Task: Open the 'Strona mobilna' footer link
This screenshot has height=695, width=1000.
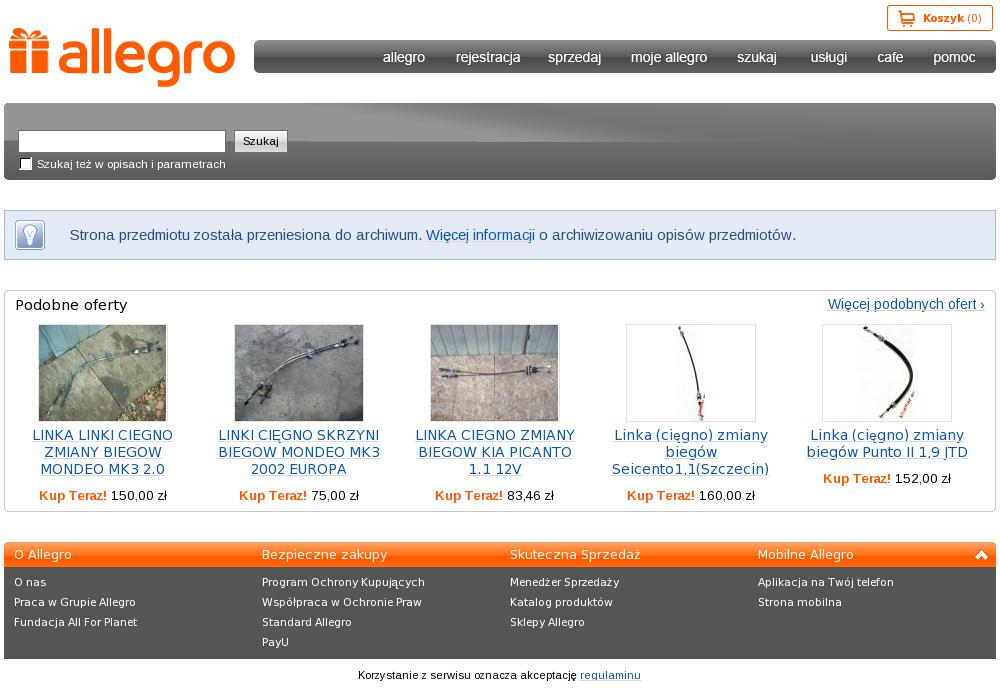Action: click(x=800, y=602)
